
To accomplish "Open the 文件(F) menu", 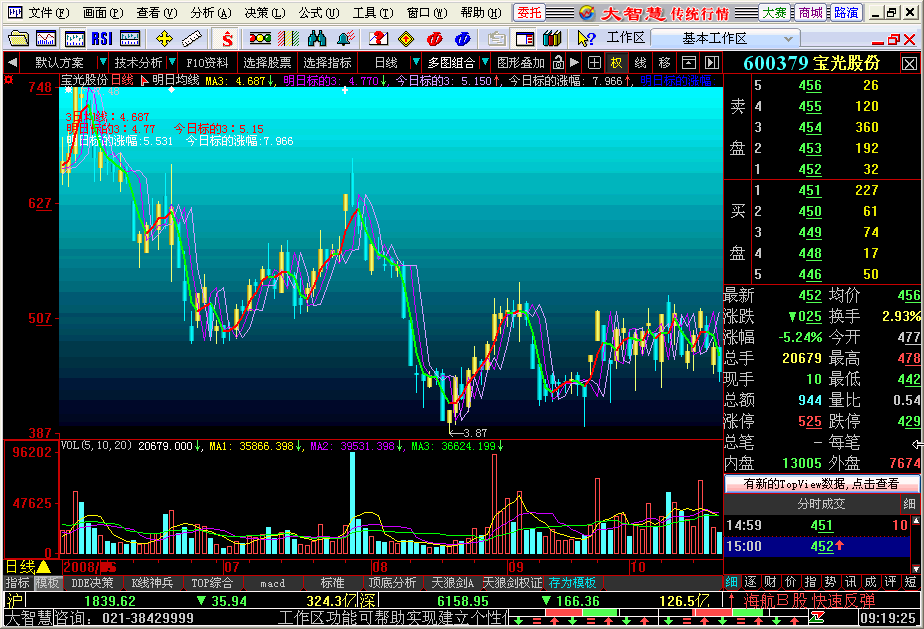I will (x=49, y=12).
